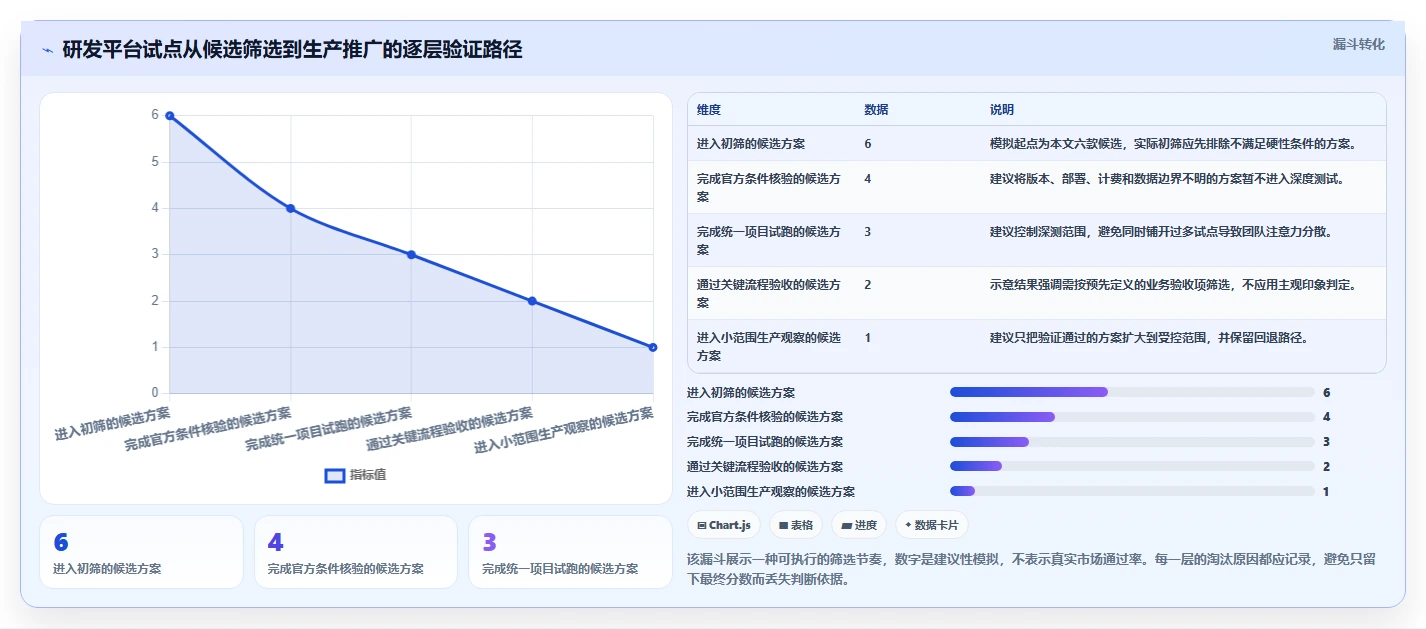Click the description starting 模拟起点为本文六款候选

(1173, 144)
